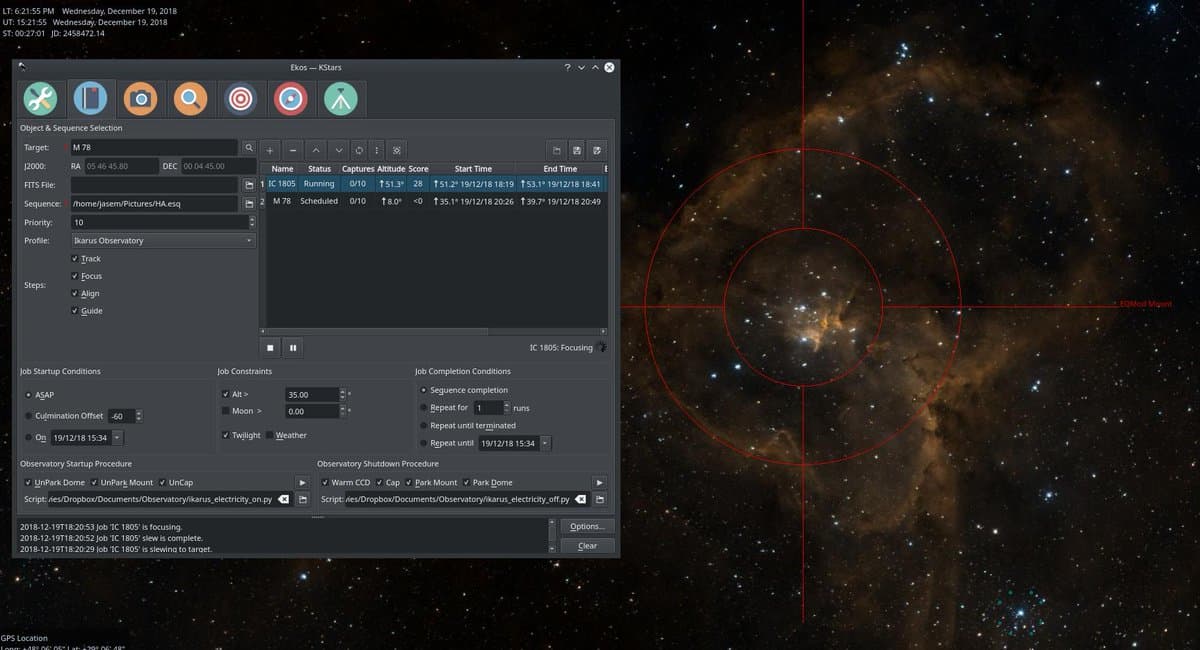Expand the Profile dropdown showing Ikarus Observatory

163,241
